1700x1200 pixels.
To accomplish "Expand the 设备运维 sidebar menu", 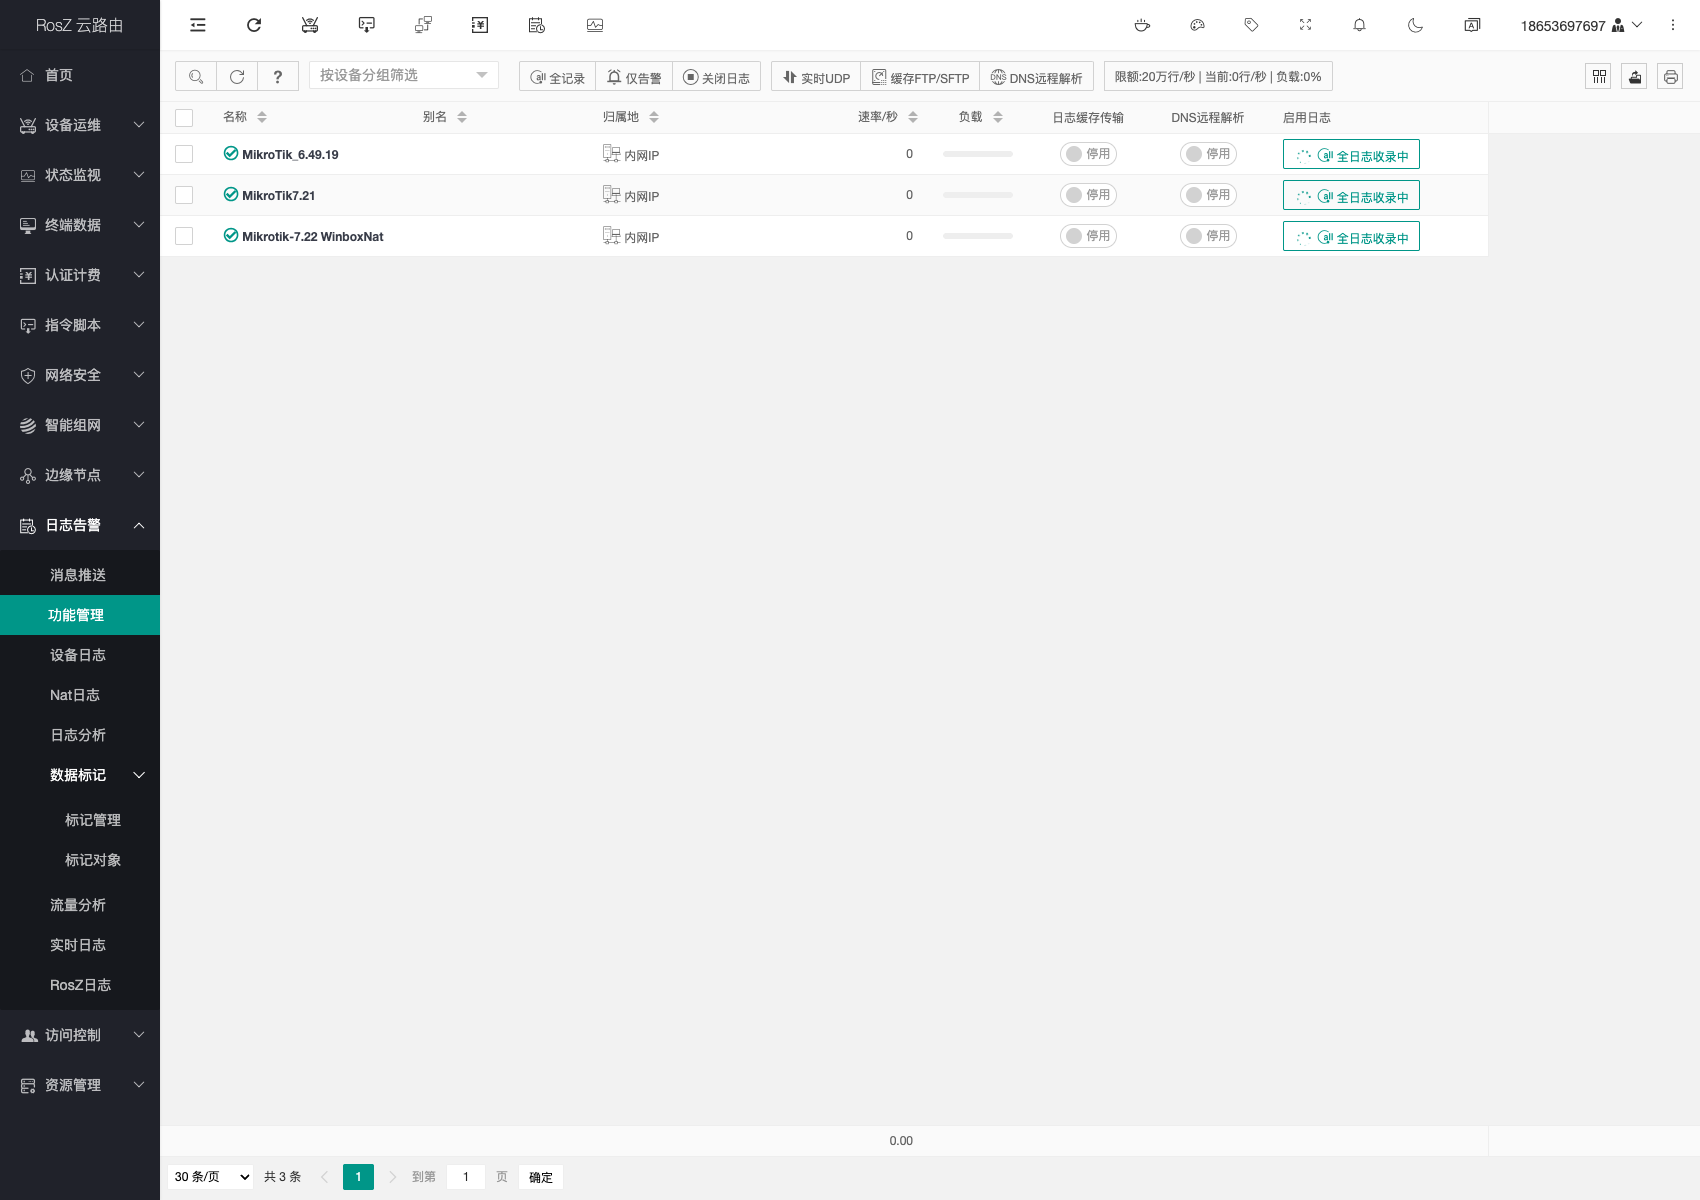I will (x=80, y=125).
